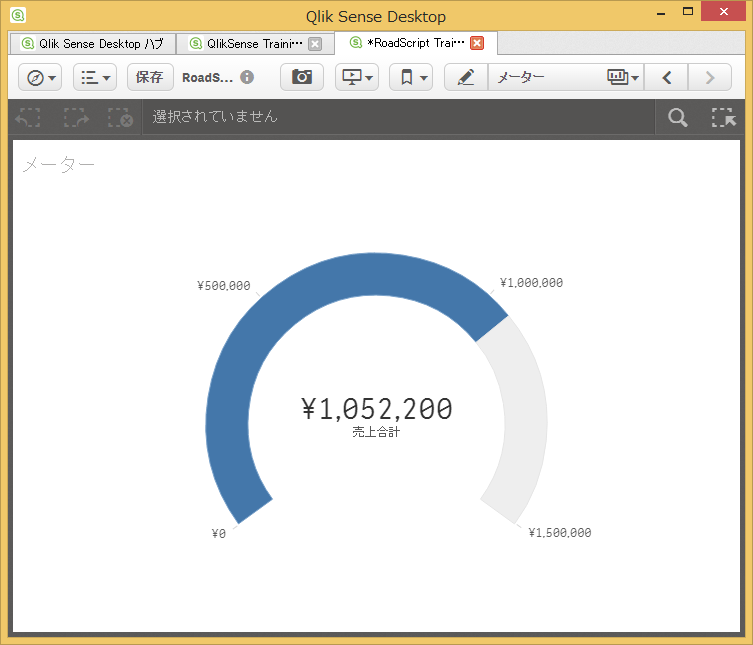Viewport: 753px width, 645px height.
Task: Close the RoadScript Training tab
Action: pos(477,43)
